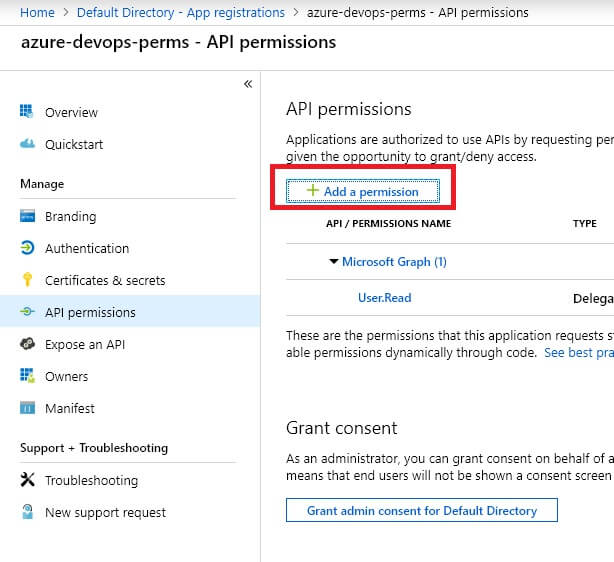The width and height of the screenshot is (614, 562).
Task: Open the Microsoft Graph (1) link
Action: click(x=394, y=261)
